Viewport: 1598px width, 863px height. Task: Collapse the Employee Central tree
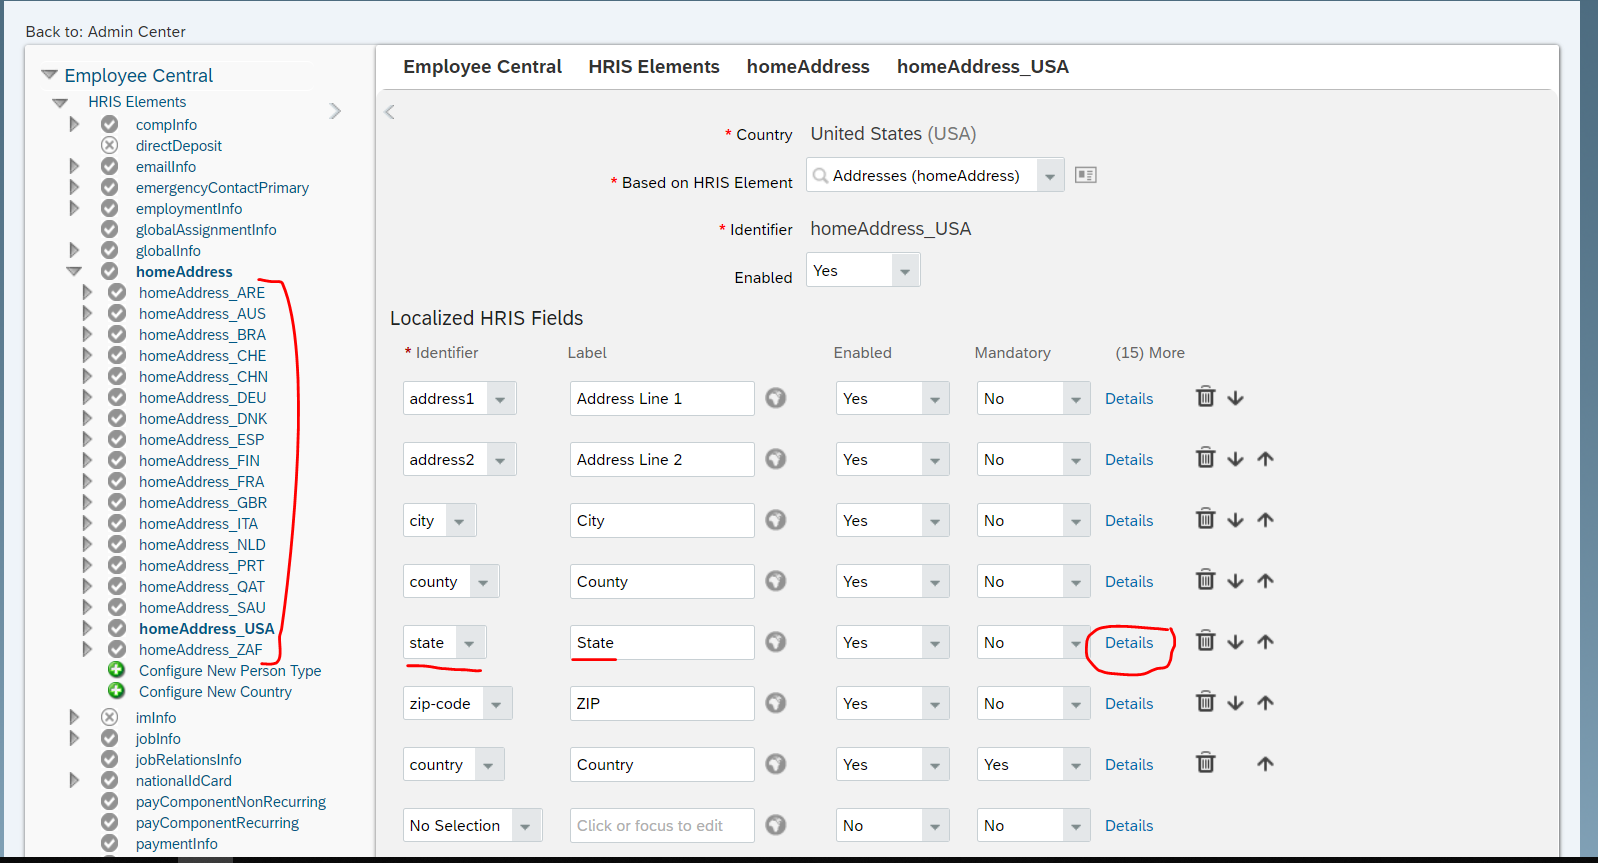(x=49, y=75)
